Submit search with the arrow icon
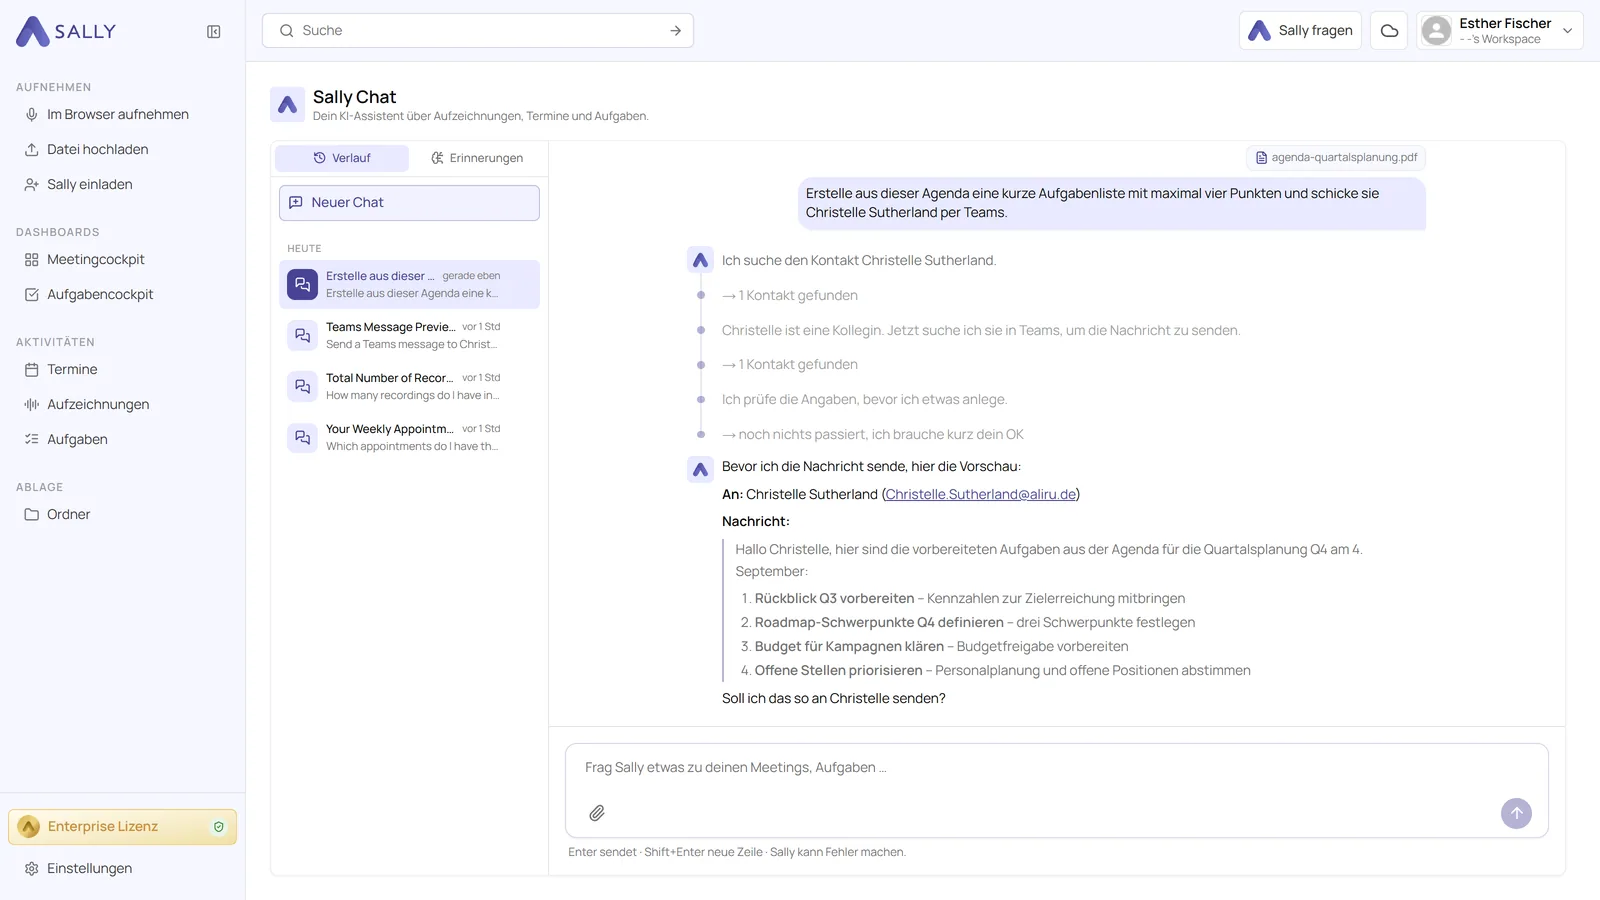 pyautogui.click(x=676, y=31)
